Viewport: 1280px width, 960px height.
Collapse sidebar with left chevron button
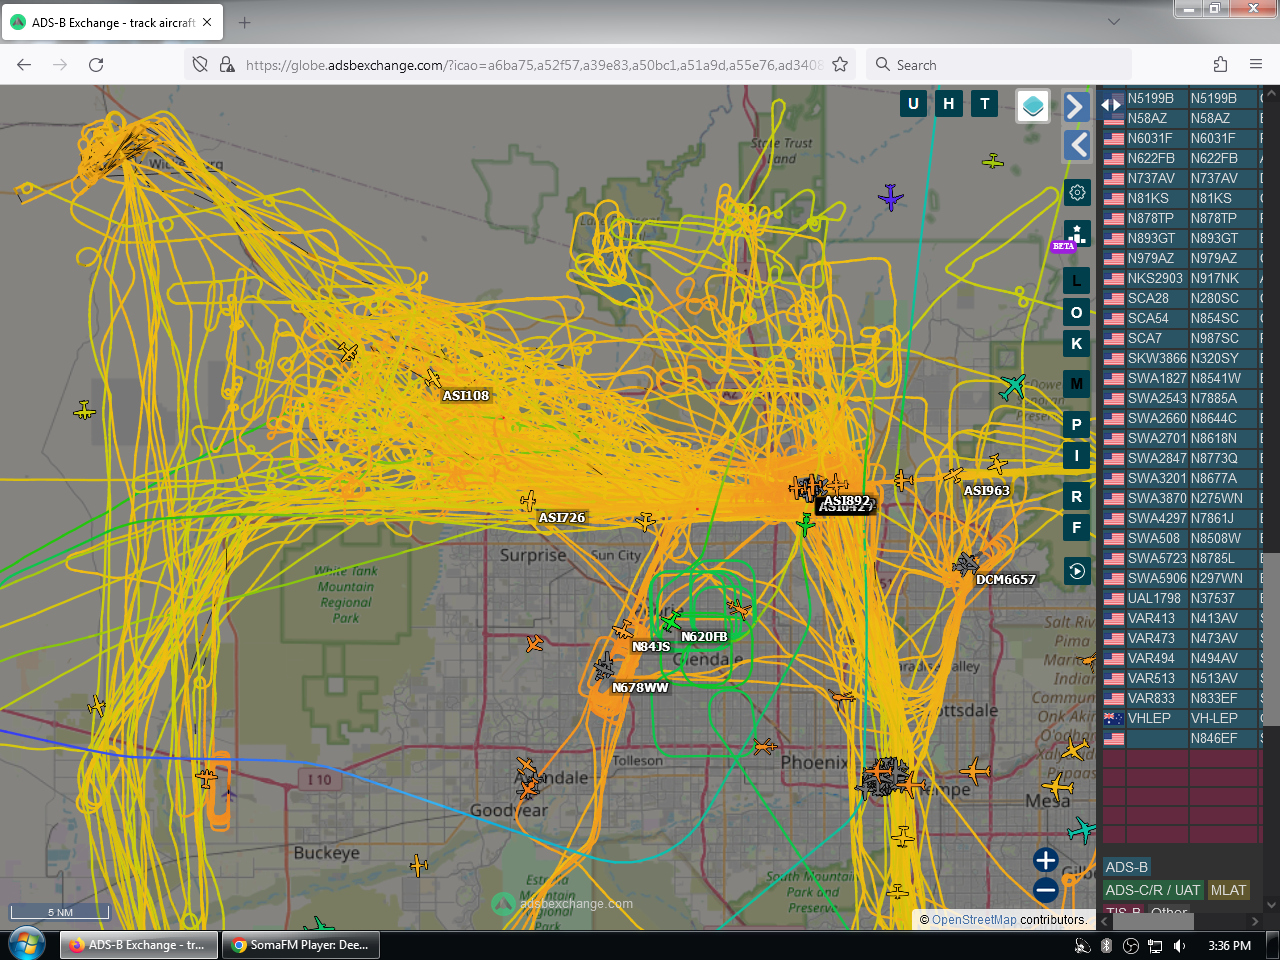click(1076, 145)
